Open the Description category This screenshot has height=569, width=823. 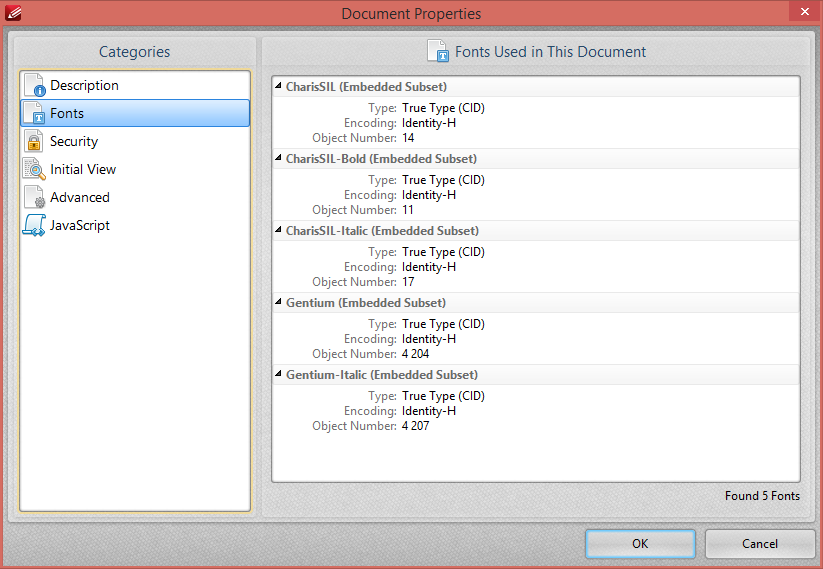click(x=135, y=85)
